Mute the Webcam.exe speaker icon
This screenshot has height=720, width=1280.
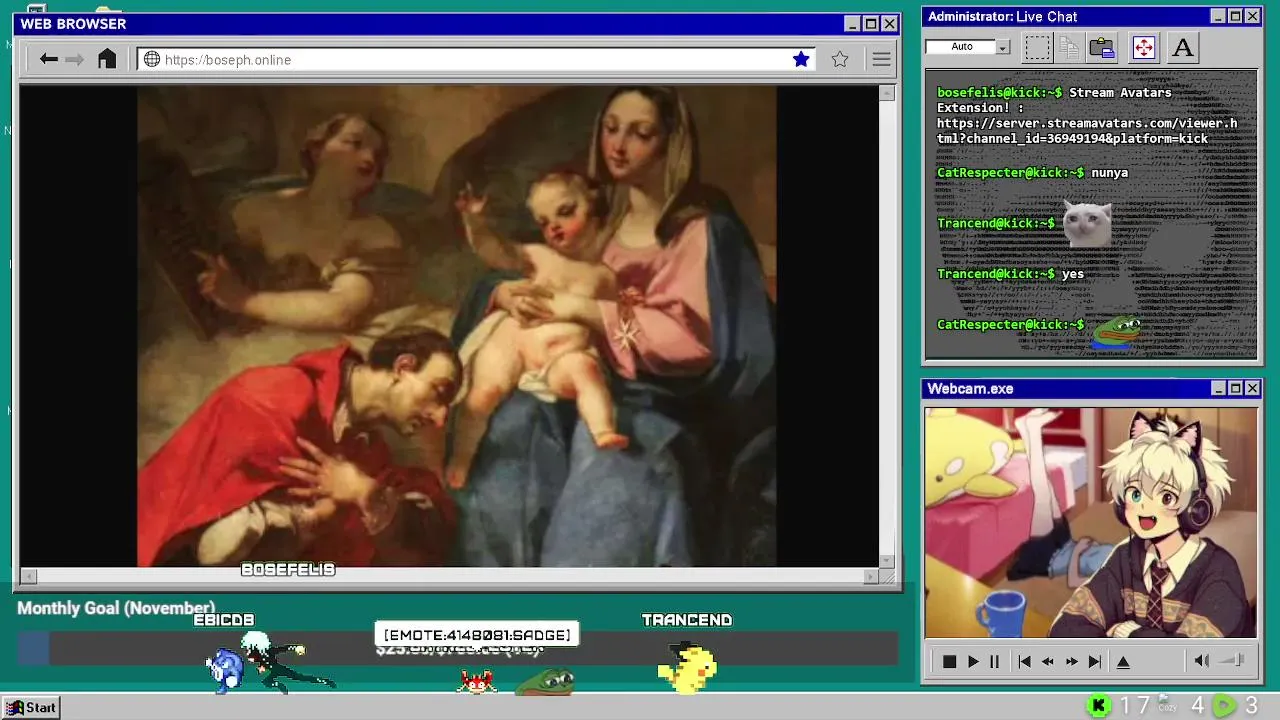[x=1201, y=660]
